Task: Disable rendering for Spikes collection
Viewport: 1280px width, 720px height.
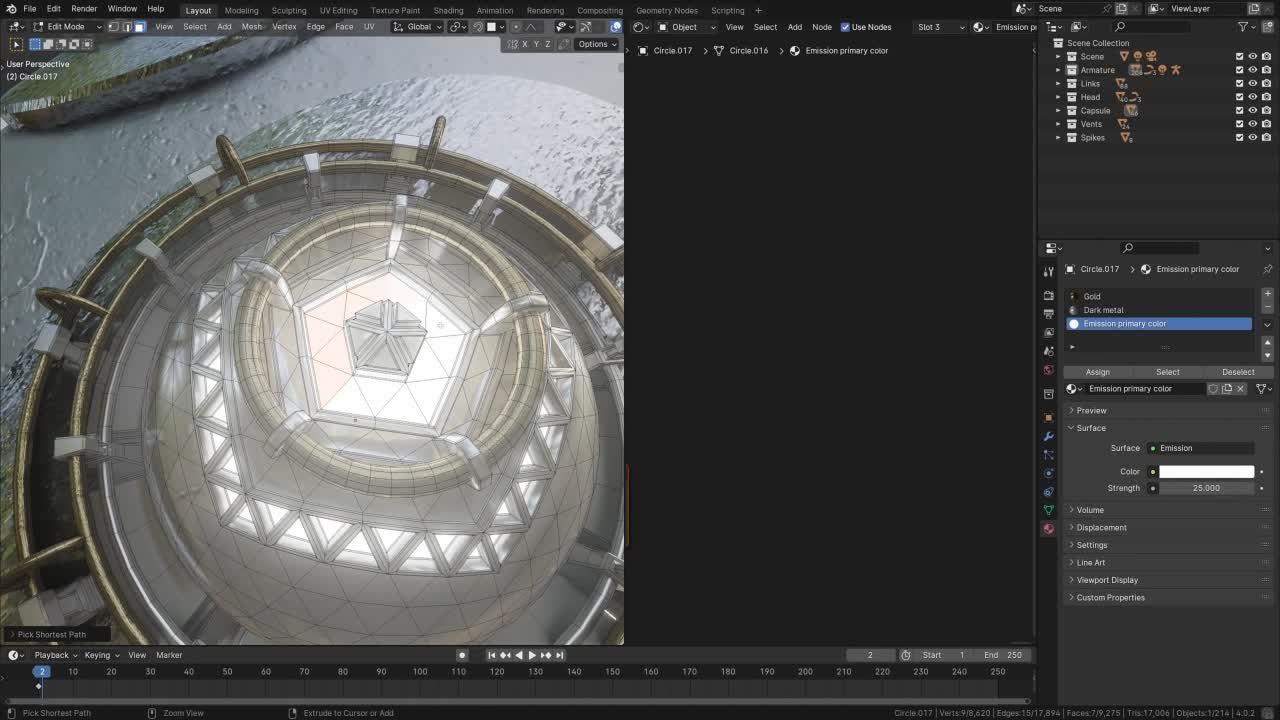Action: 1266,138
